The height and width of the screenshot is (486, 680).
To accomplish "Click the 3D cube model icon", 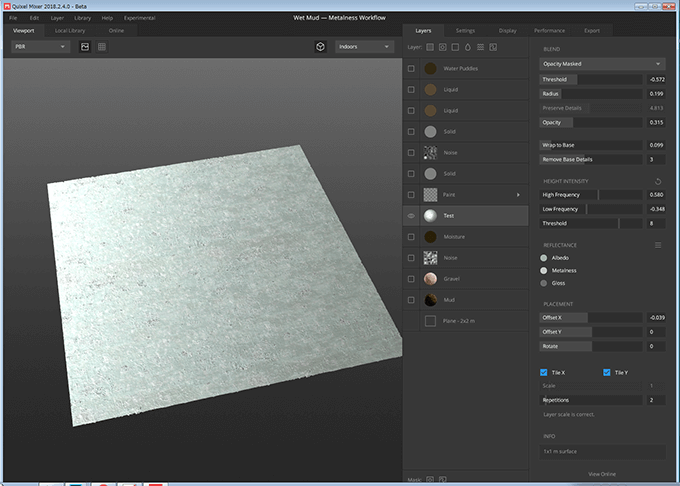I will coord(320,47).
